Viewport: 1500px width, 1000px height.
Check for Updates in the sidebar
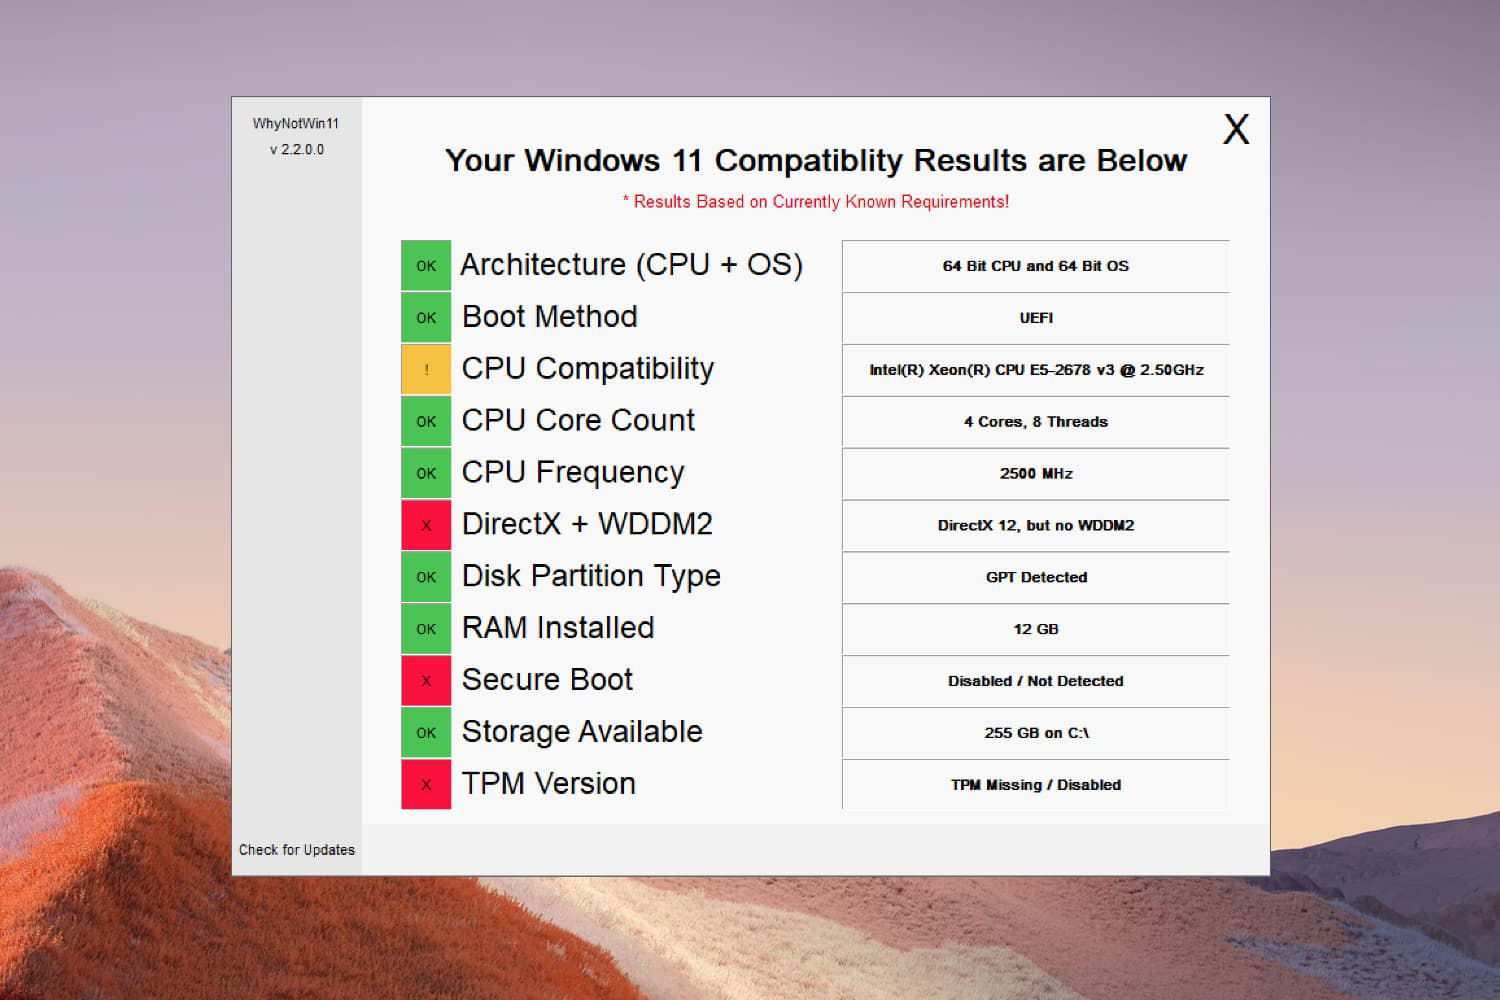[297, 850]
